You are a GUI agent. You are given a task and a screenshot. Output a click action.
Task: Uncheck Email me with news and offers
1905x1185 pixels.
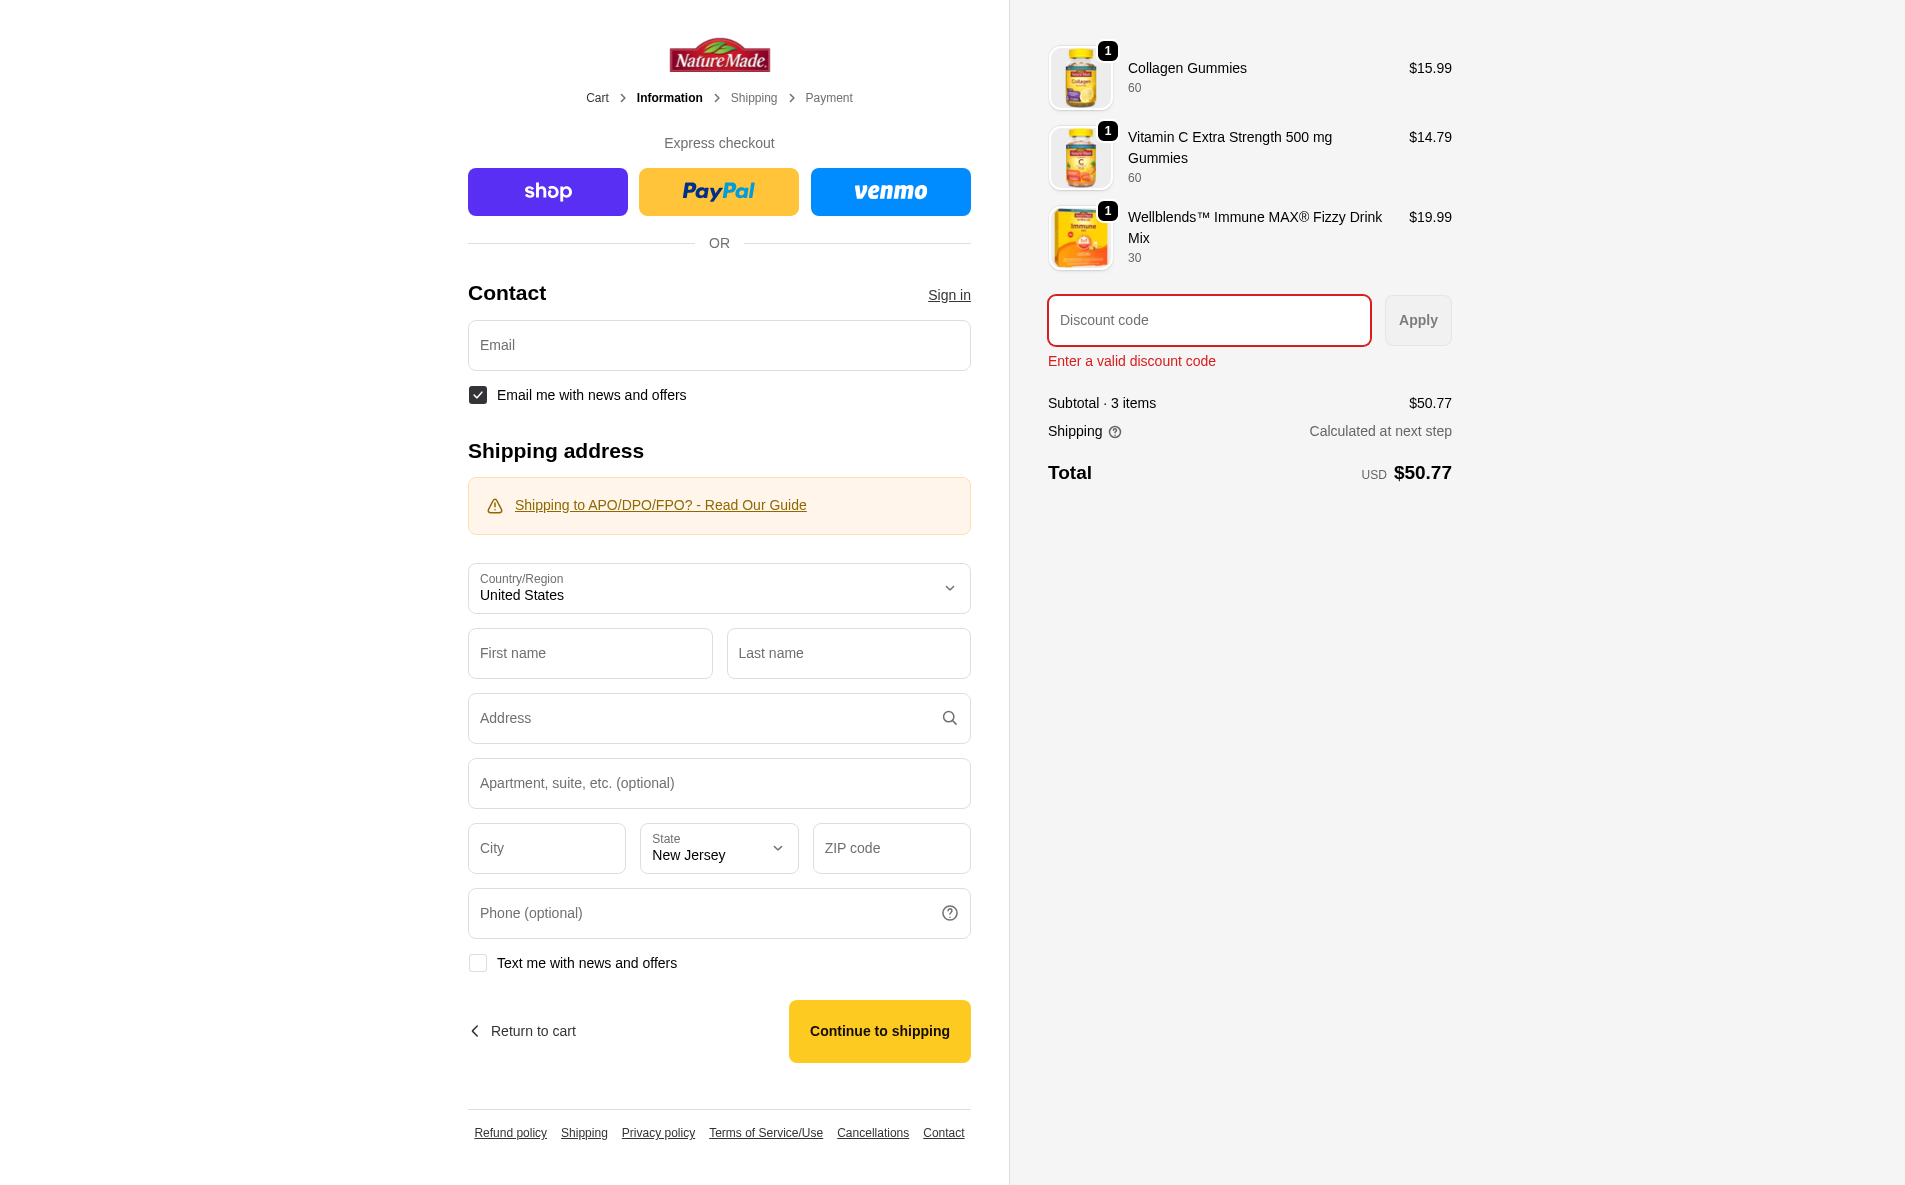pyautogui.click(x=478, y=395)
